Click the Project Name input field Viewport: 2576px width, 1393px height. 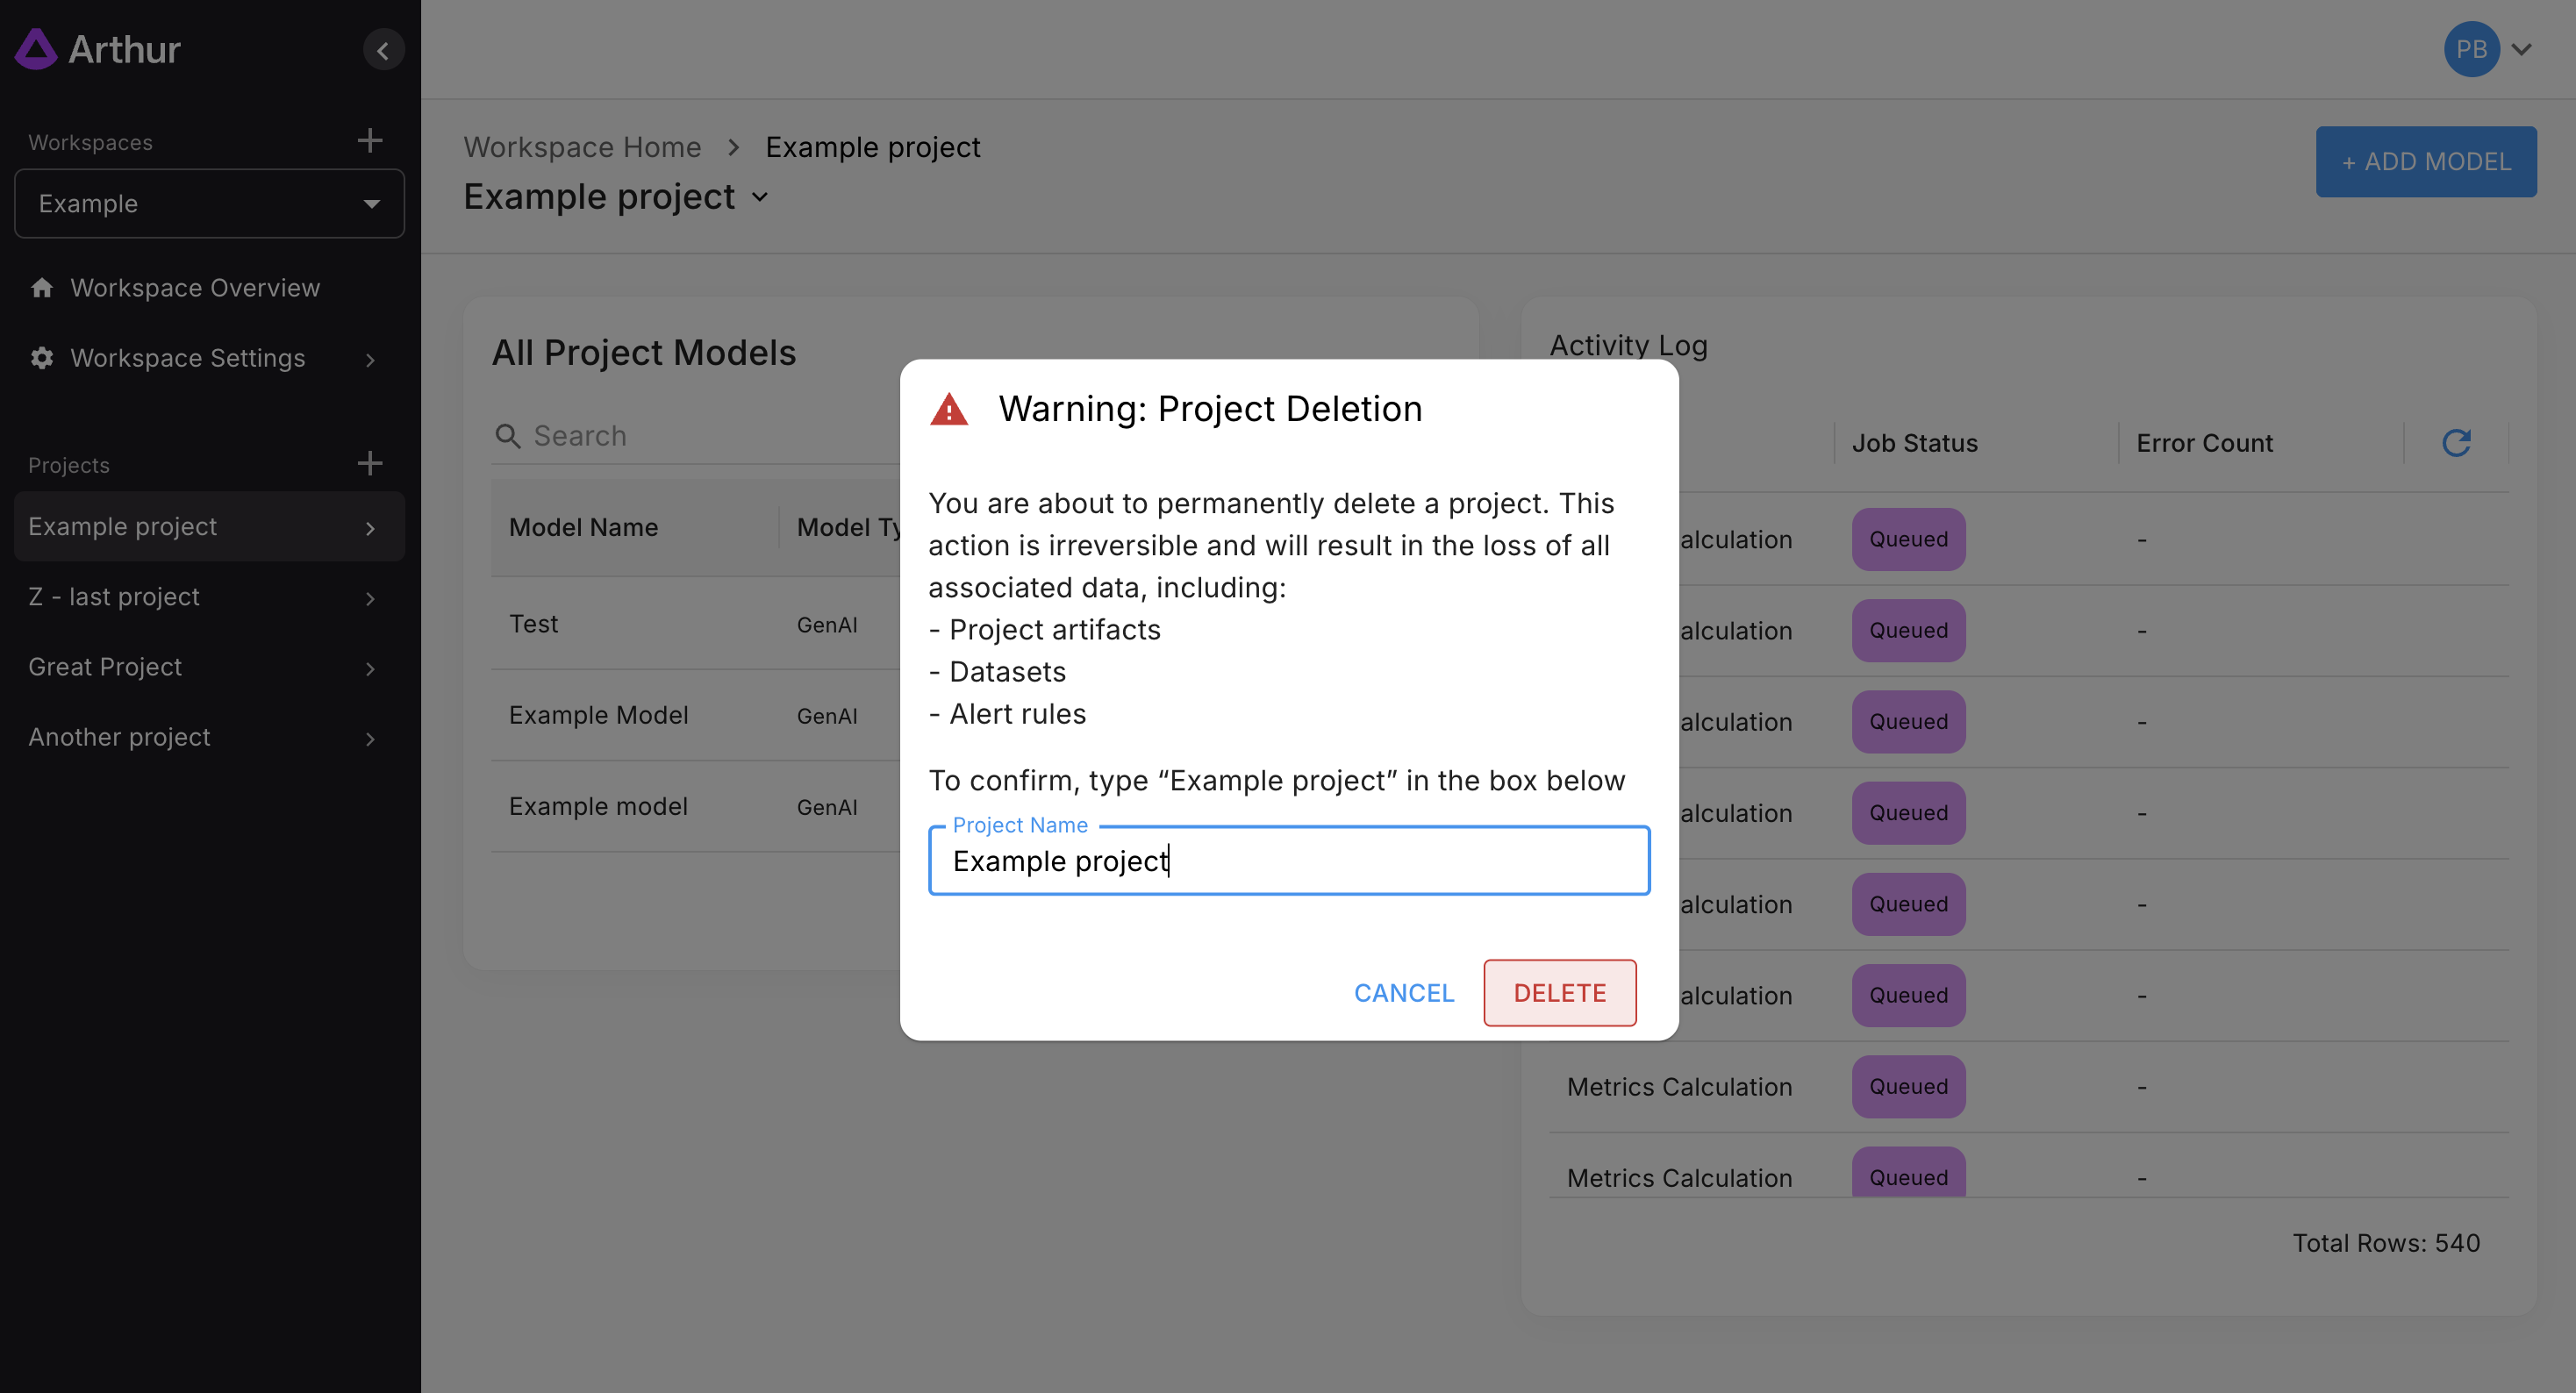(x=1288, y=861)
